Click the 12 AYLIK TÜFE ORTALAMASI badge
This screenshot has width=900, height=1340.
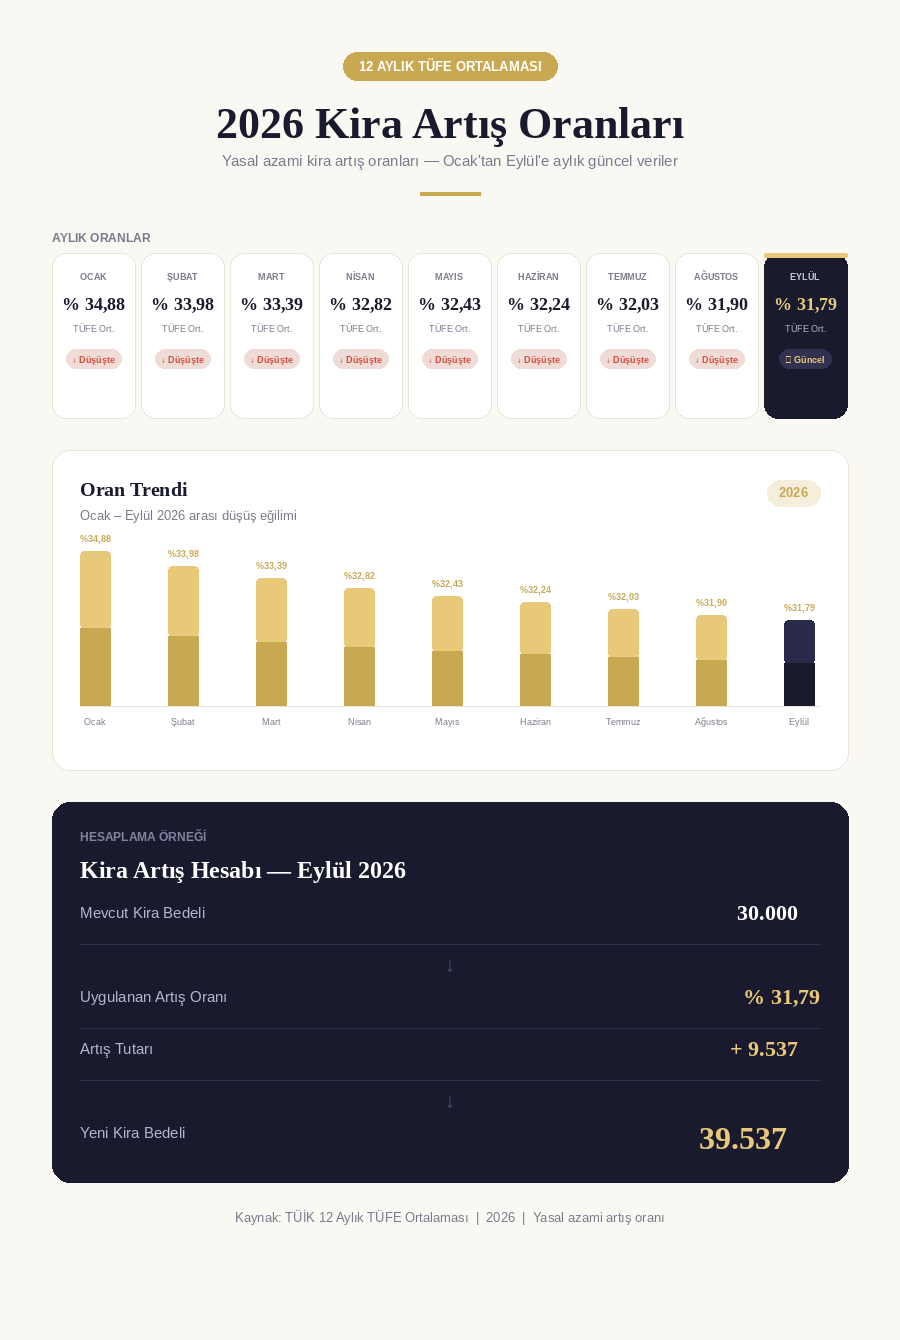(450, 66)
